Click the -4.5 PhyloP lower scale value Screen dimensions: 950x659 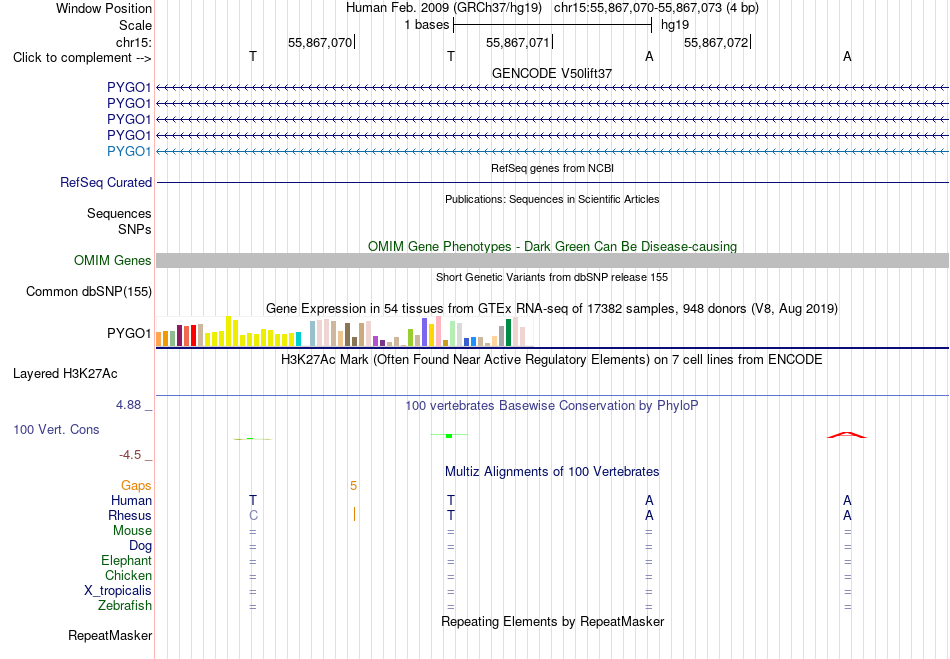point(130,454)
